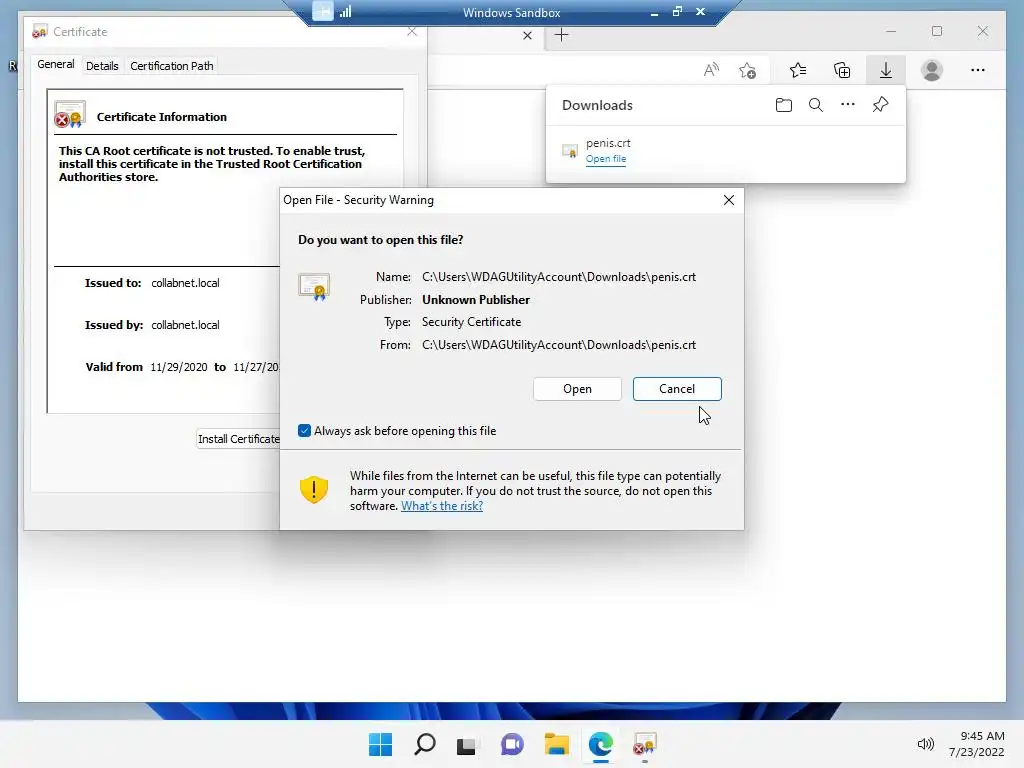Image resolution: width=1024 pixels, height=768 pixels.
Task: Close the current Edge browser tab
Action: [528, 35]
